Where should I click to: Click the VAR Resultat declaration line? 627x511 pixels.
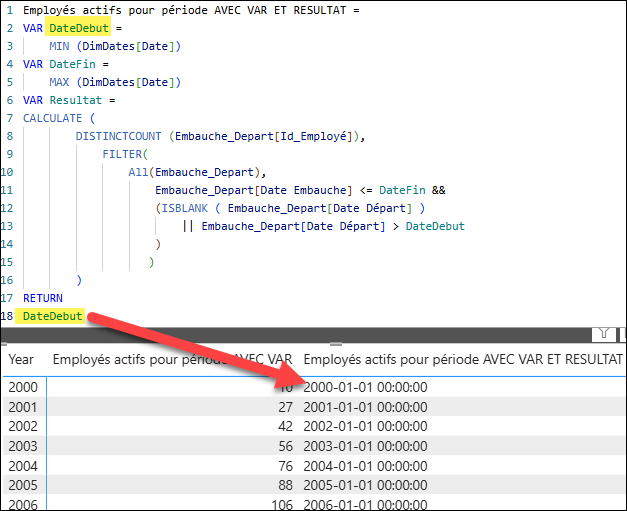coord(69,100)
